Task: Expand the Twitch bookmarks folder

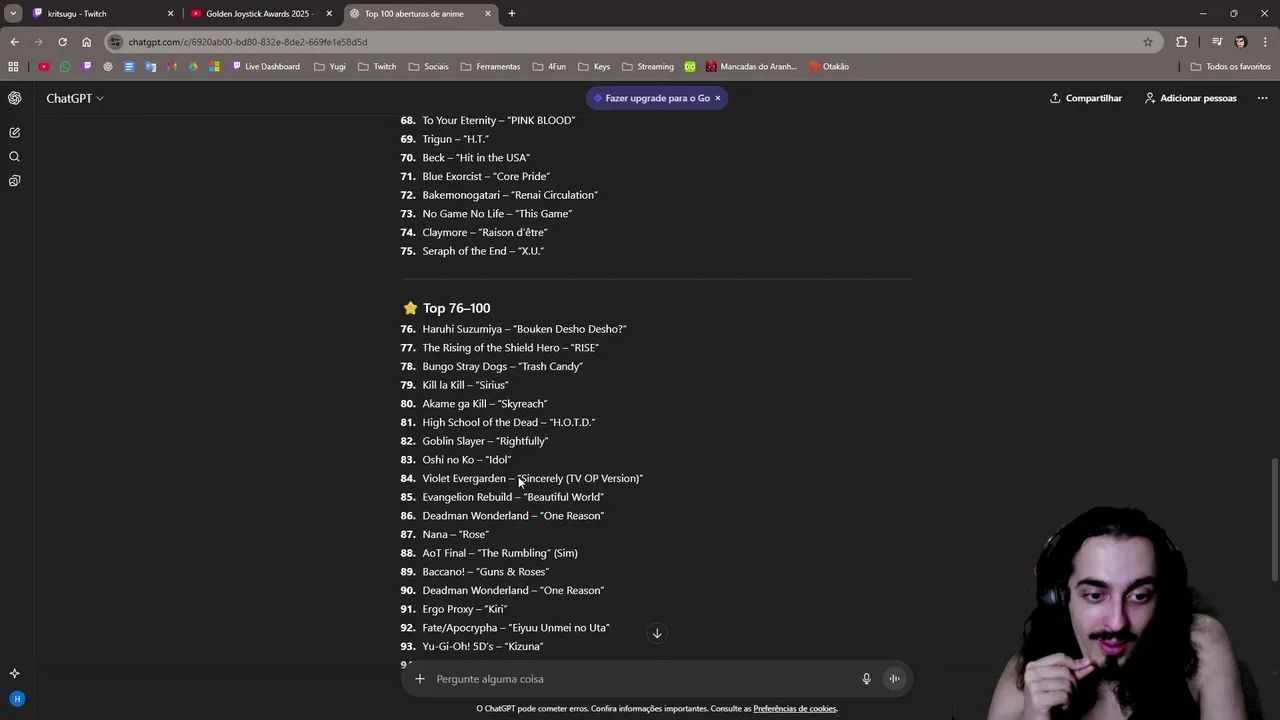Action: point(377,67)
